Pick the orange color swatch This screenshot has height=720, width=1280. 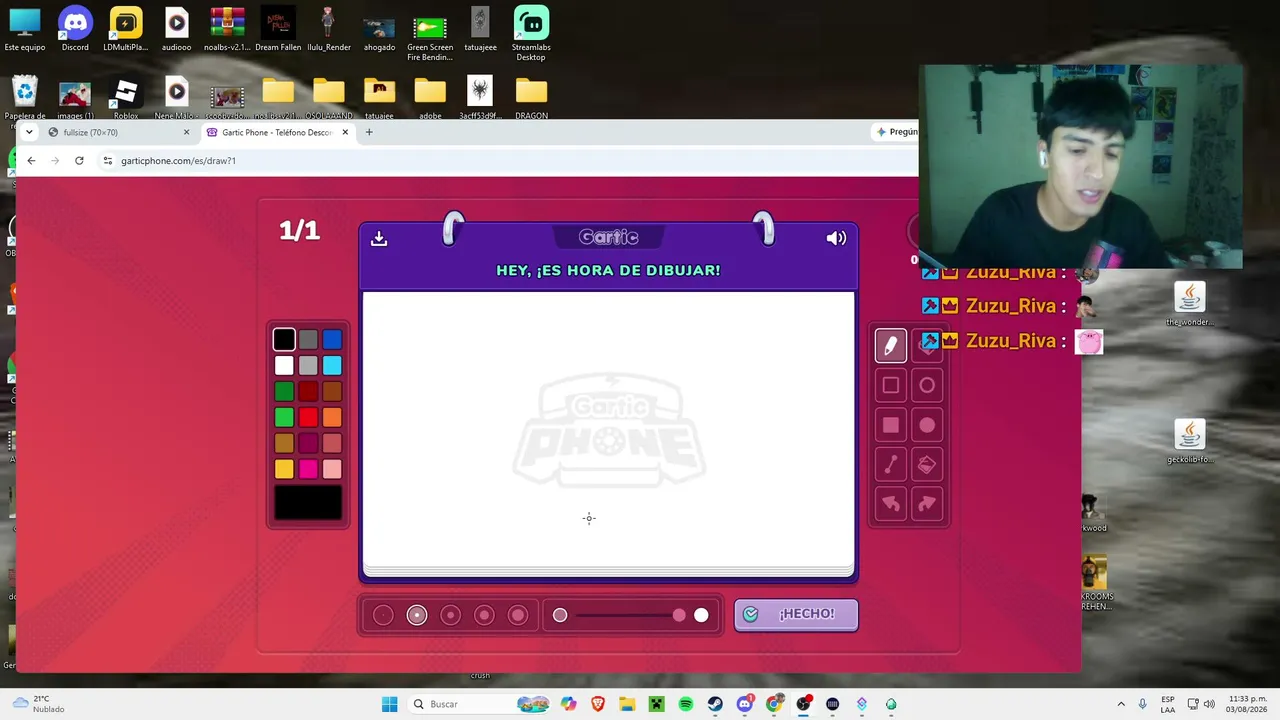332,418
